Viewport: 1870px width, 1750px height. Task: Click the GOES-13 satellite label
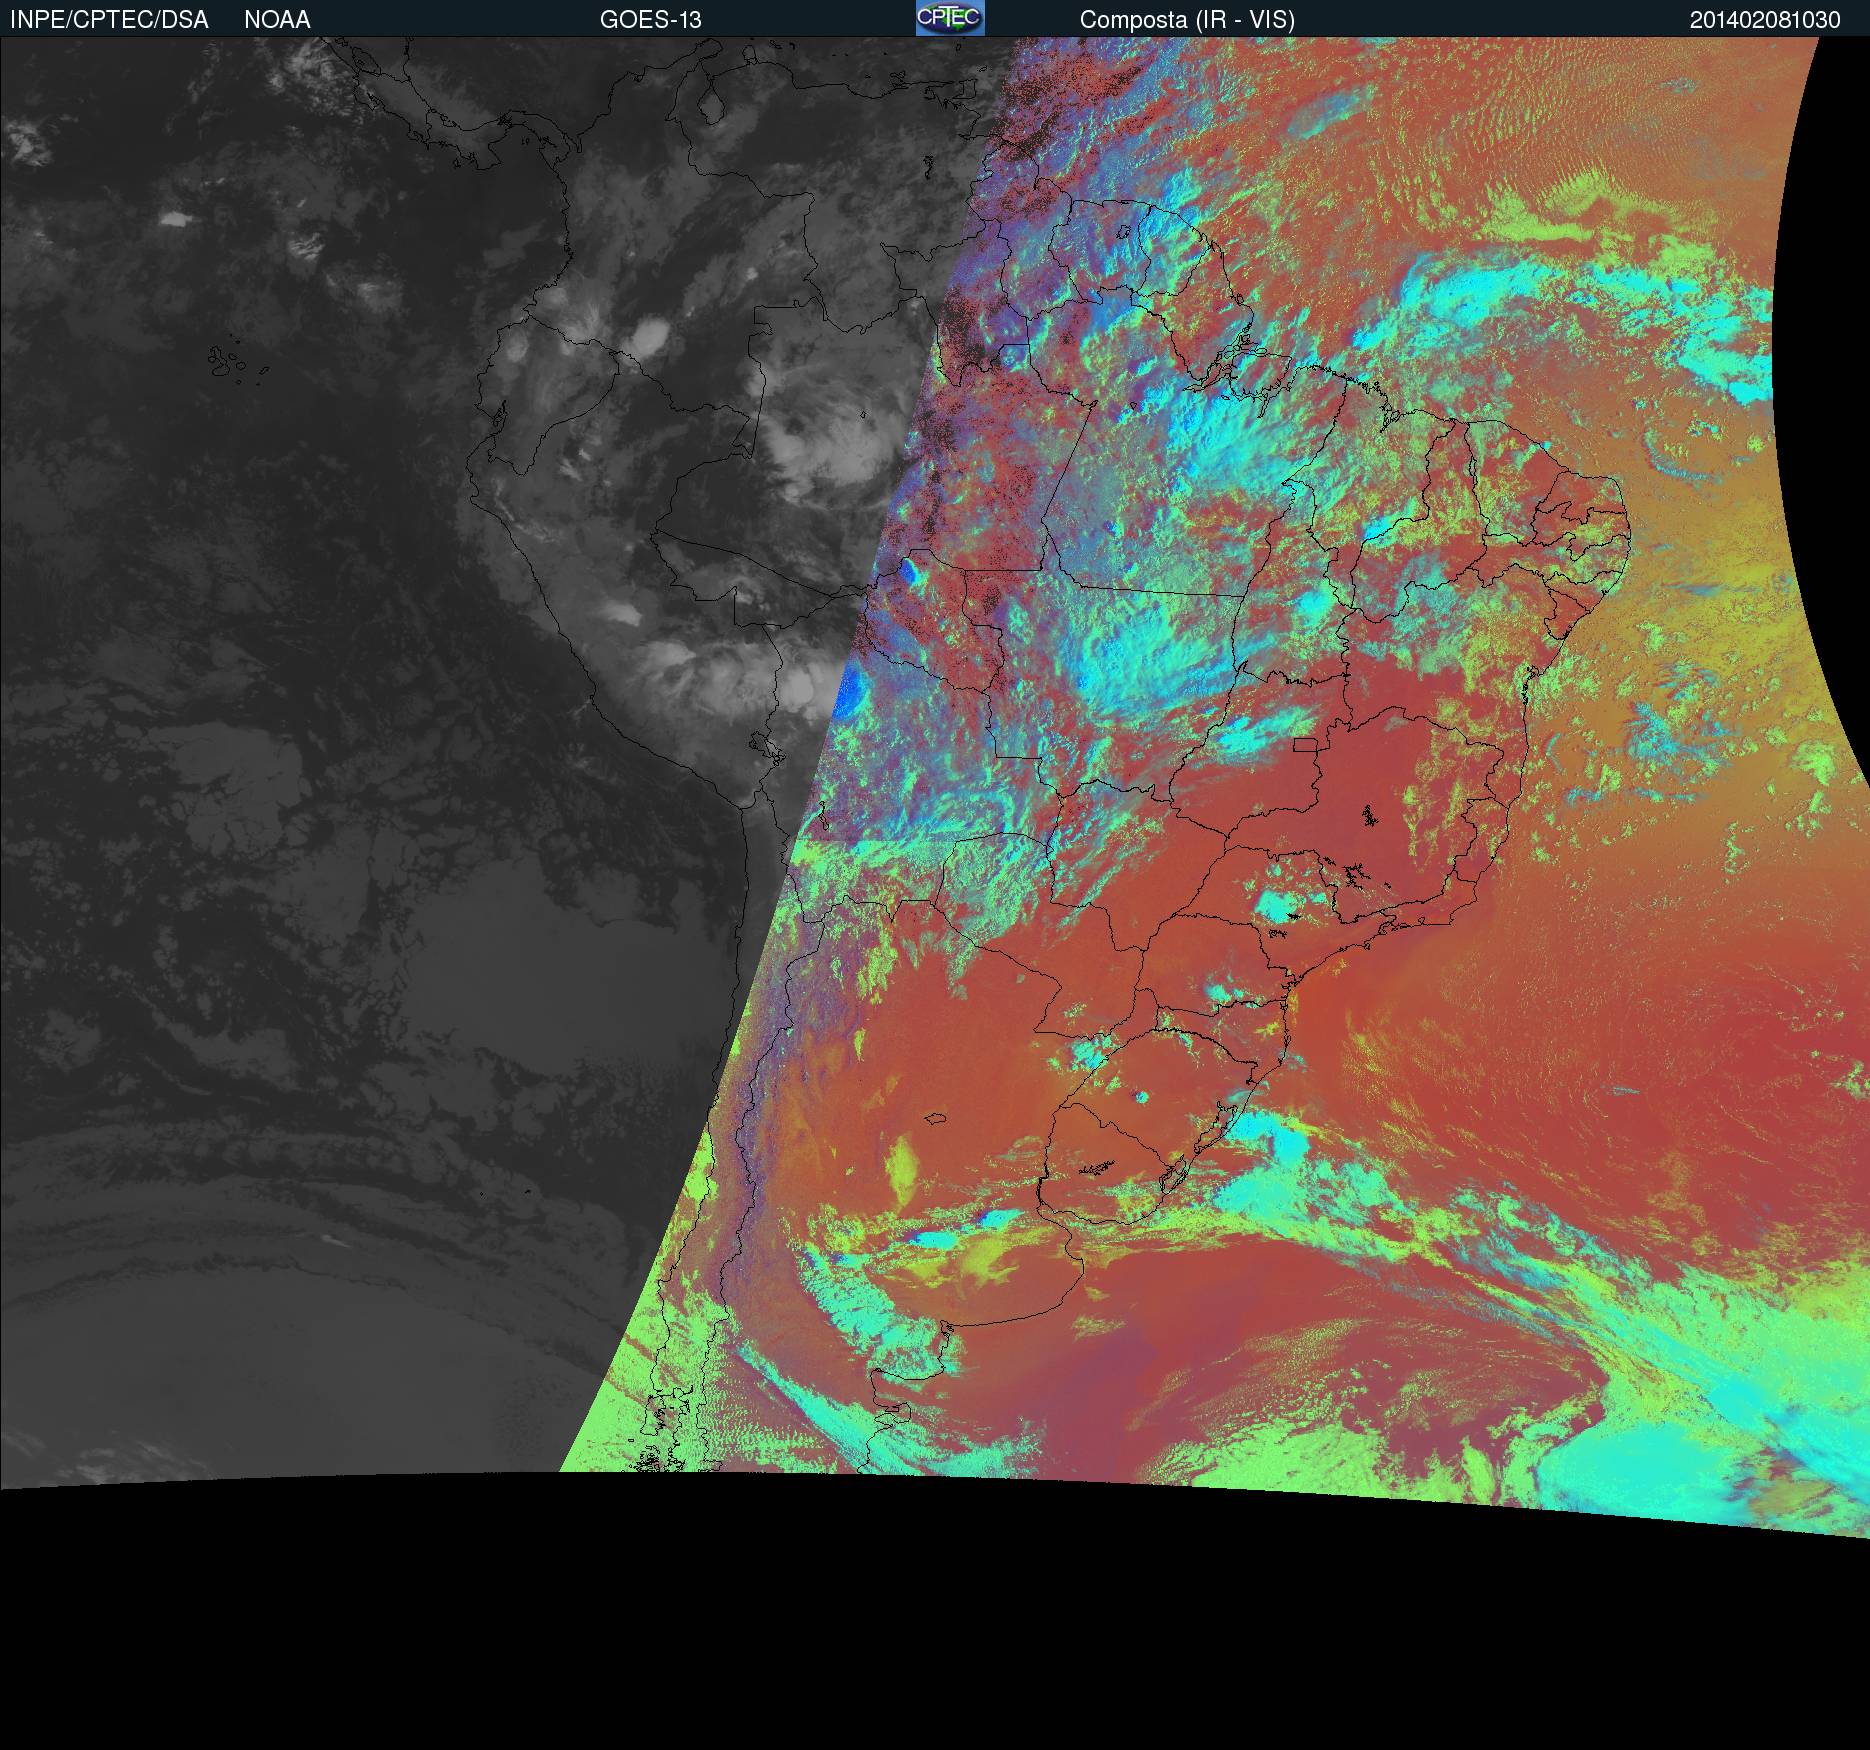(x=650, y=20)
